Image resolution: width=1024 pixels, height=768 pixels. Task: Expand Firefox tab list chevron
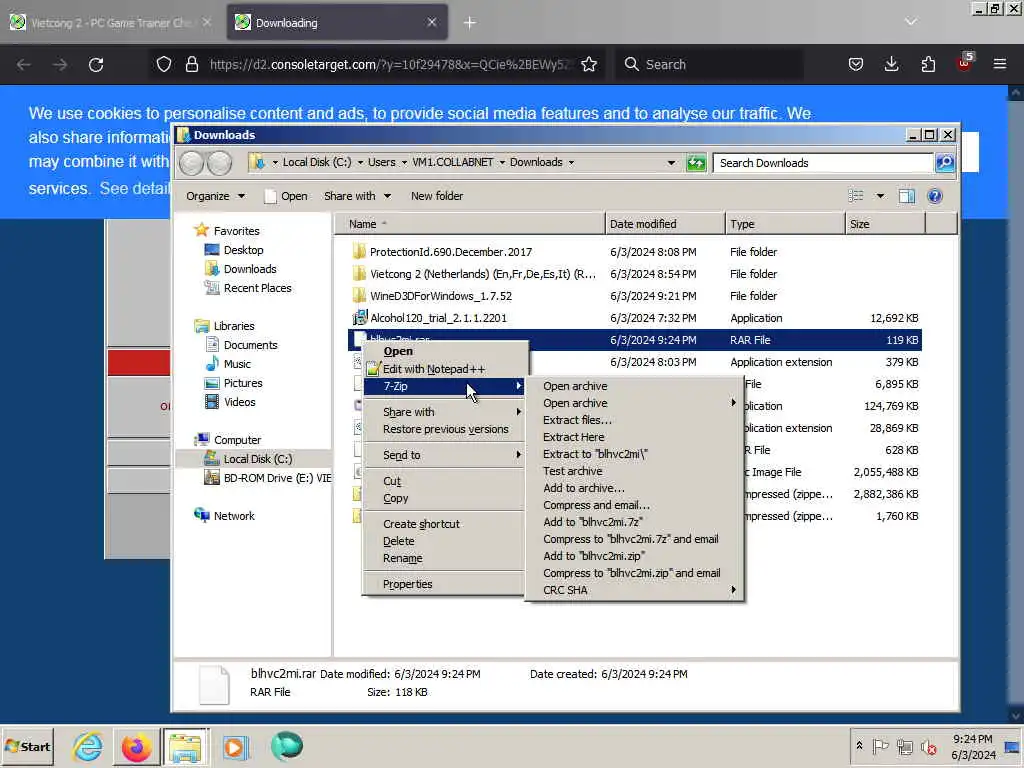[910, 22]
